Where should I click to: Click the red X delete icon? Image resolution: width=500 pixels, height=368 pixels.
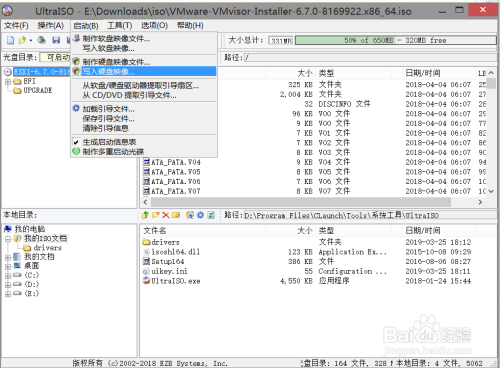click(166, 215)
